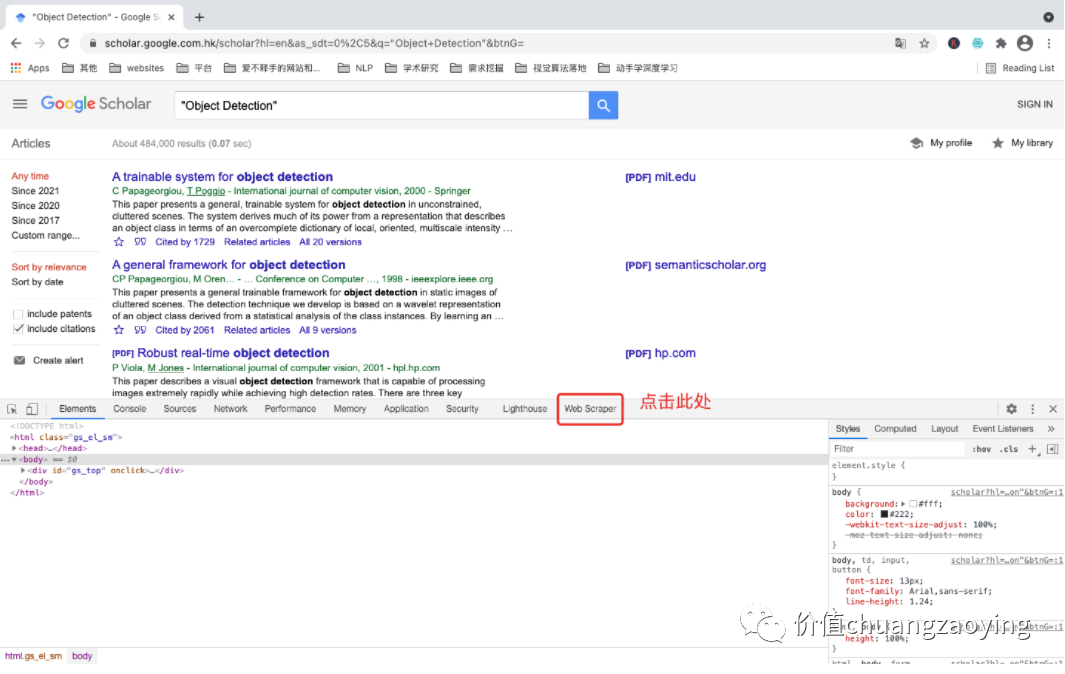1065x674 pixels.
Task: Click the background color swatch #fff
Action: pos(913,504)
